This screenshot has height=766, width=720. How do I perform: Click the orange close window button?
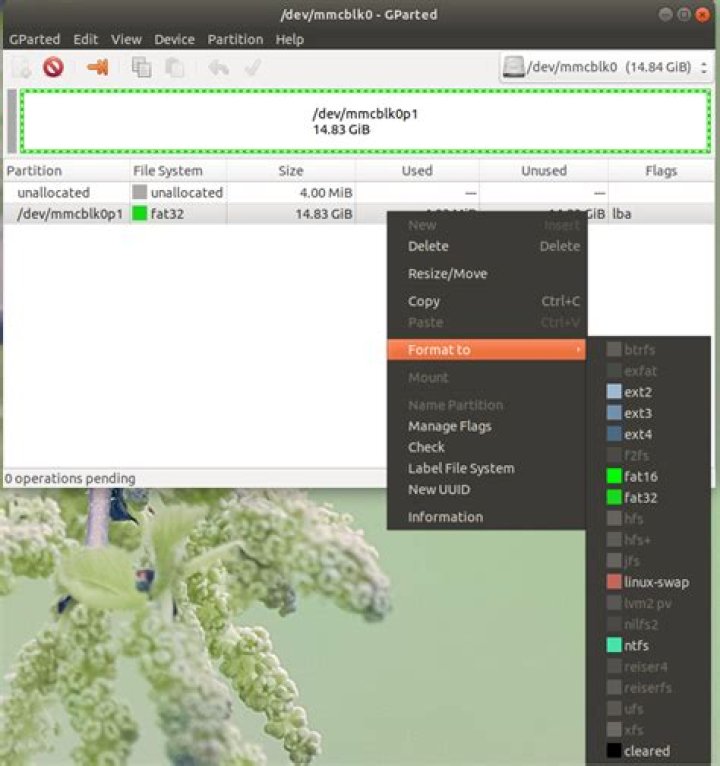[x=702, y=15]
